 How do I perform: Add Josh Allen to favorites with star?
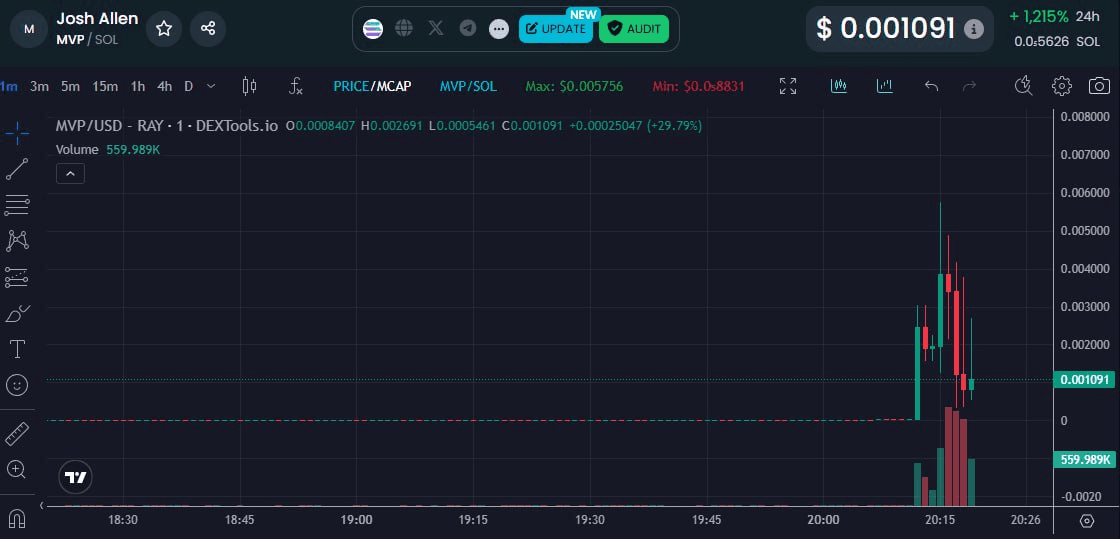[164, 29]
